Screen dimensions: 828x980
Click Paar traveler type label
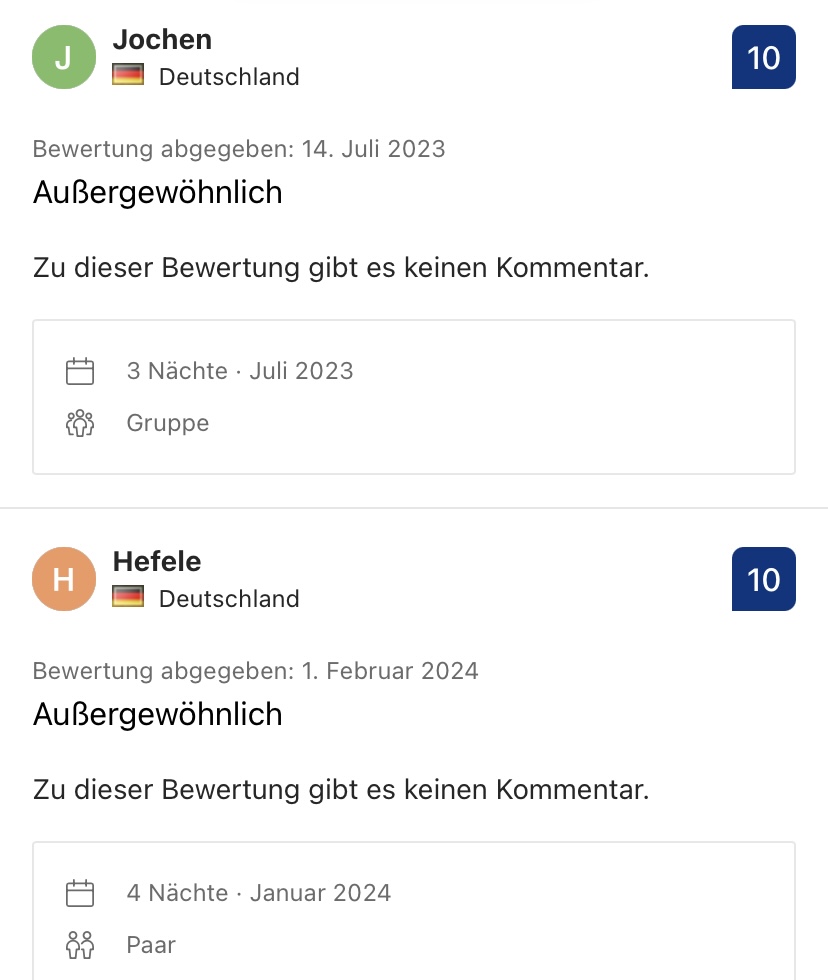(151, 945)
